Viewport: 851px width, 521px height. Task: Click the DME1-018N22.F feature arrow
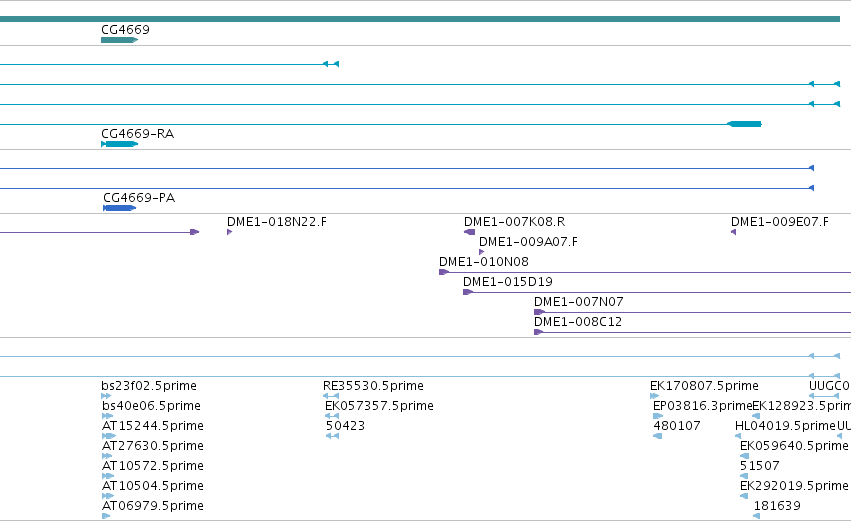(230, 232)
